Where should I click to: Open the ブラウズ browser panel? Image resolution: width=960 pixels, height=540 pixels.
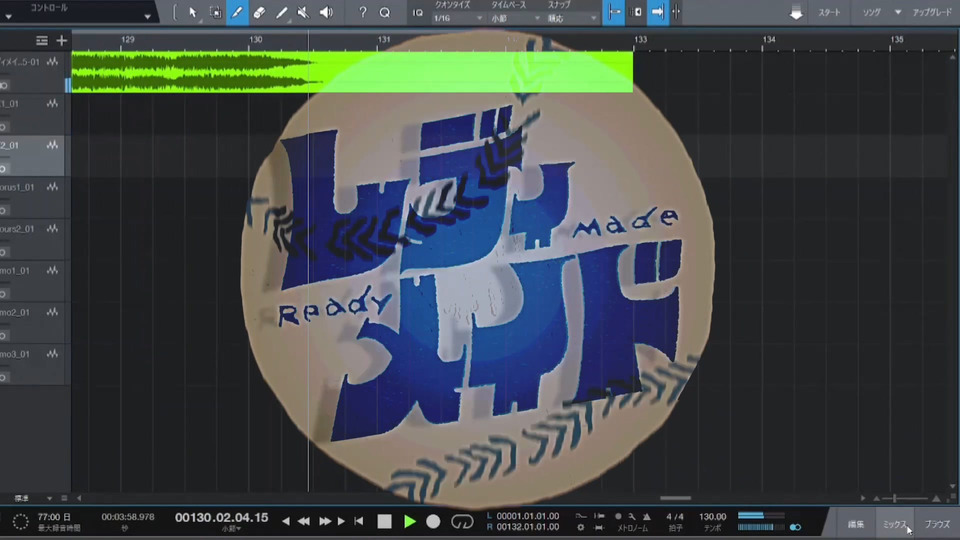click(x=937, y=524)
